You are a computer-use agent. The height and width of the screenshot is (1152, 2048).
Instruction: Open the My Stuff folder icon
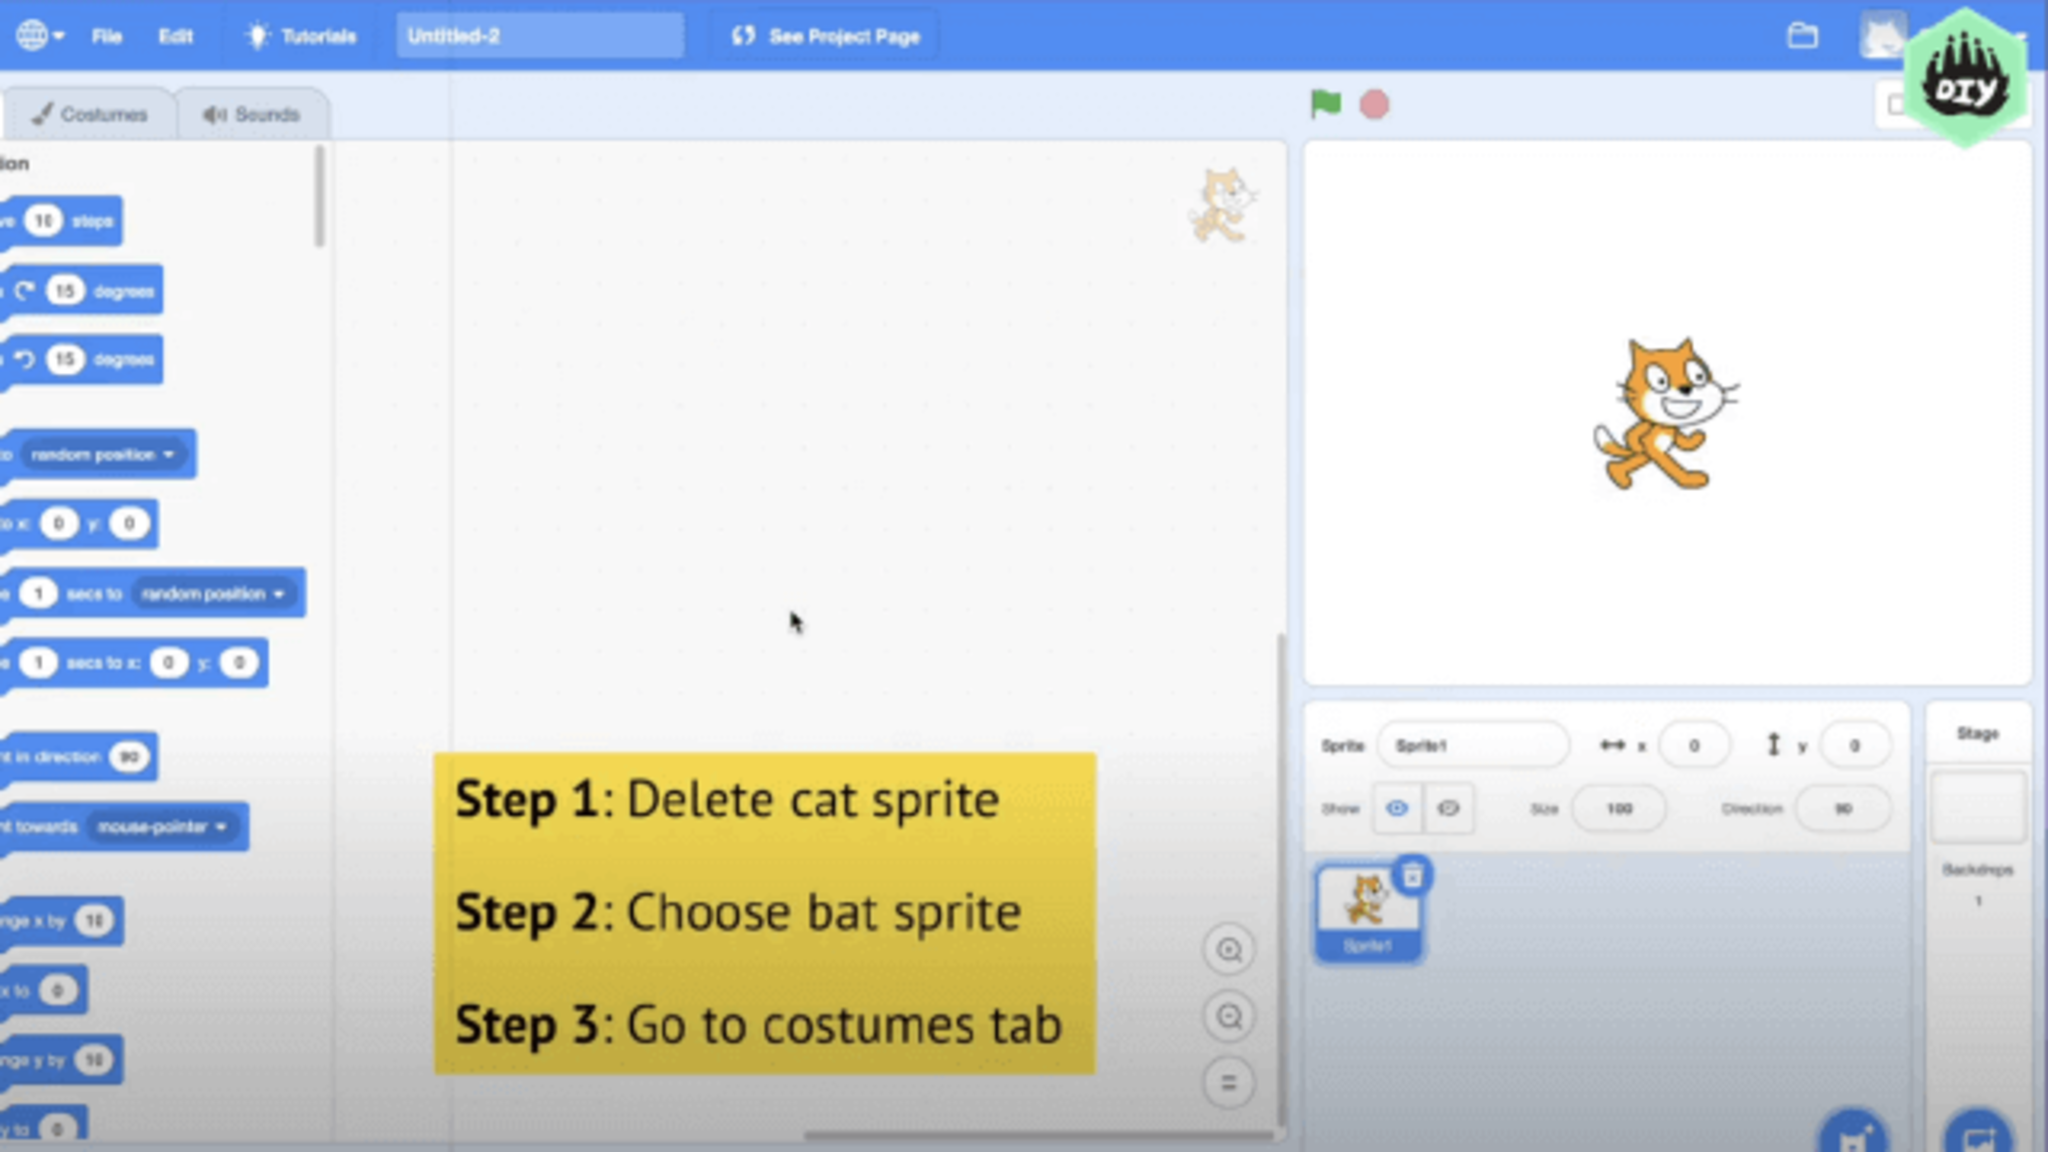point(1802,37)
